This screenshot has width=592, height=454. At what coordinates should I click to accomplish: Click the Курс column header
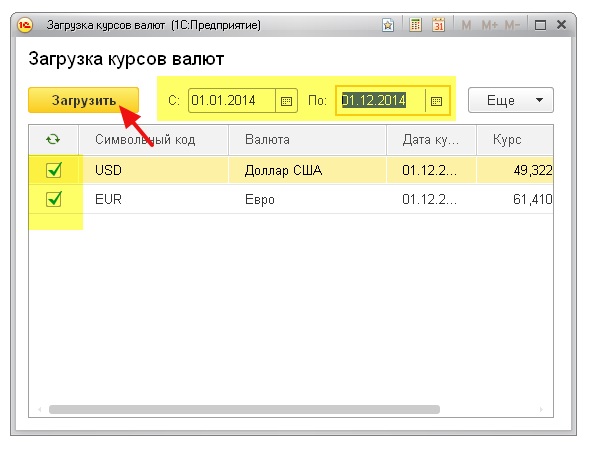click(515, 140)
